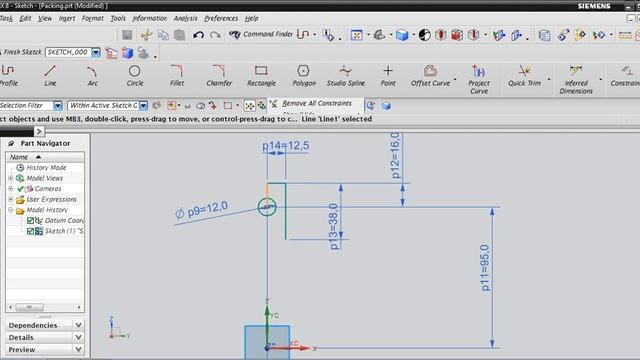Image resolution: width=640 pixels, height=360 pixels.
Task: Open Offset Curve dropdown arrow
Action: tap(455, 79)
